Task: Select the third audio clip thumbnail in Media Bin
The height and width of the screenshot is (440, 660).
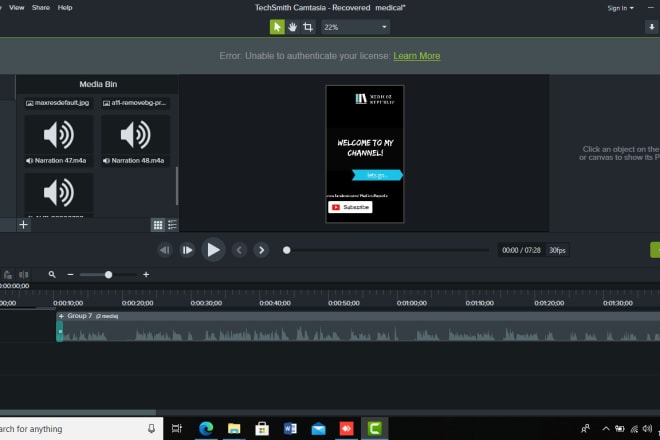Action: 59,195
